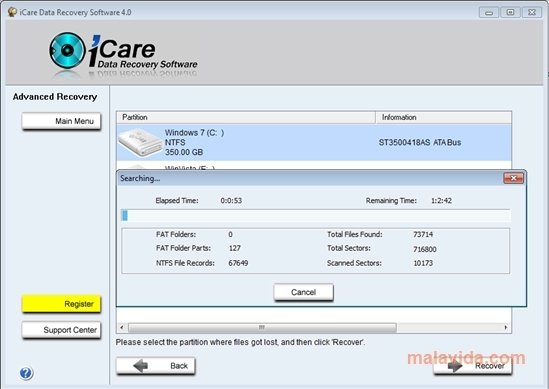Close the iCare Data Recovery window
The image size is (549, 389).
coord(532,13)
